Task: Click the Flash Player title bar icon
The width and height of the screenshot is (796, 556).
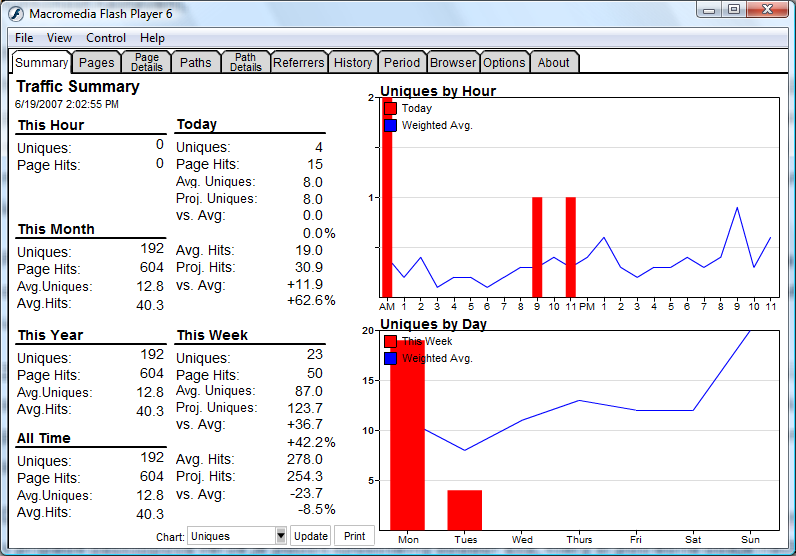Action: coord(16,14)
